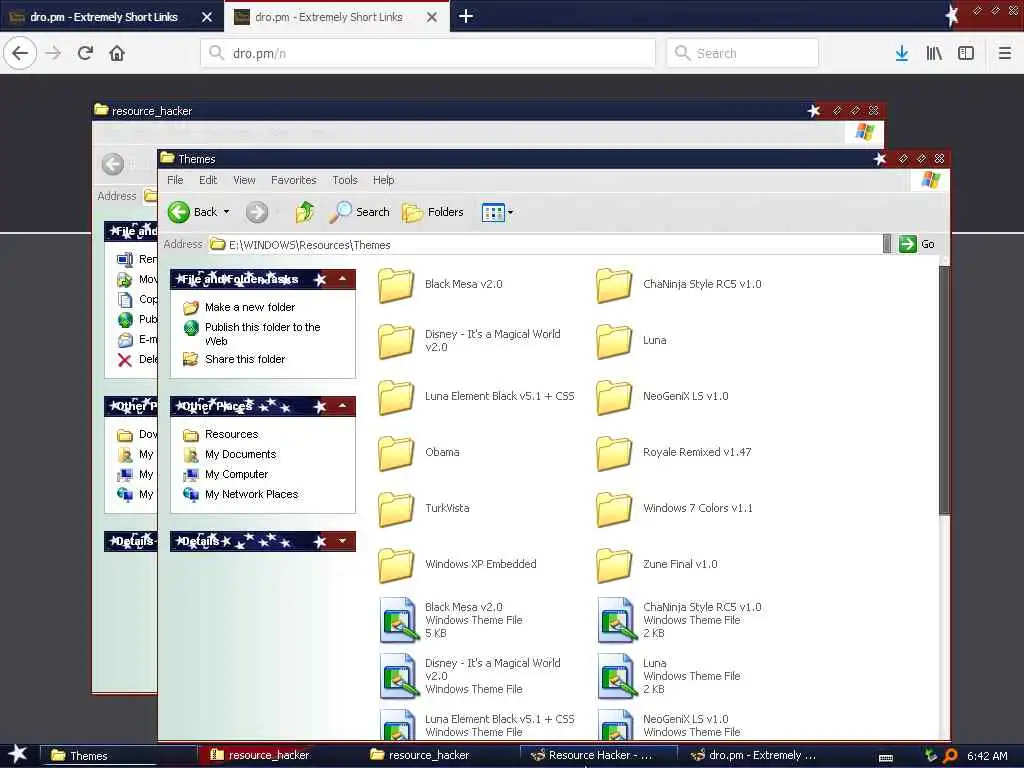This screenshot has width=1024, height=768.
Task: Click Back button in Themes window
Action: (x=193, y=212)
